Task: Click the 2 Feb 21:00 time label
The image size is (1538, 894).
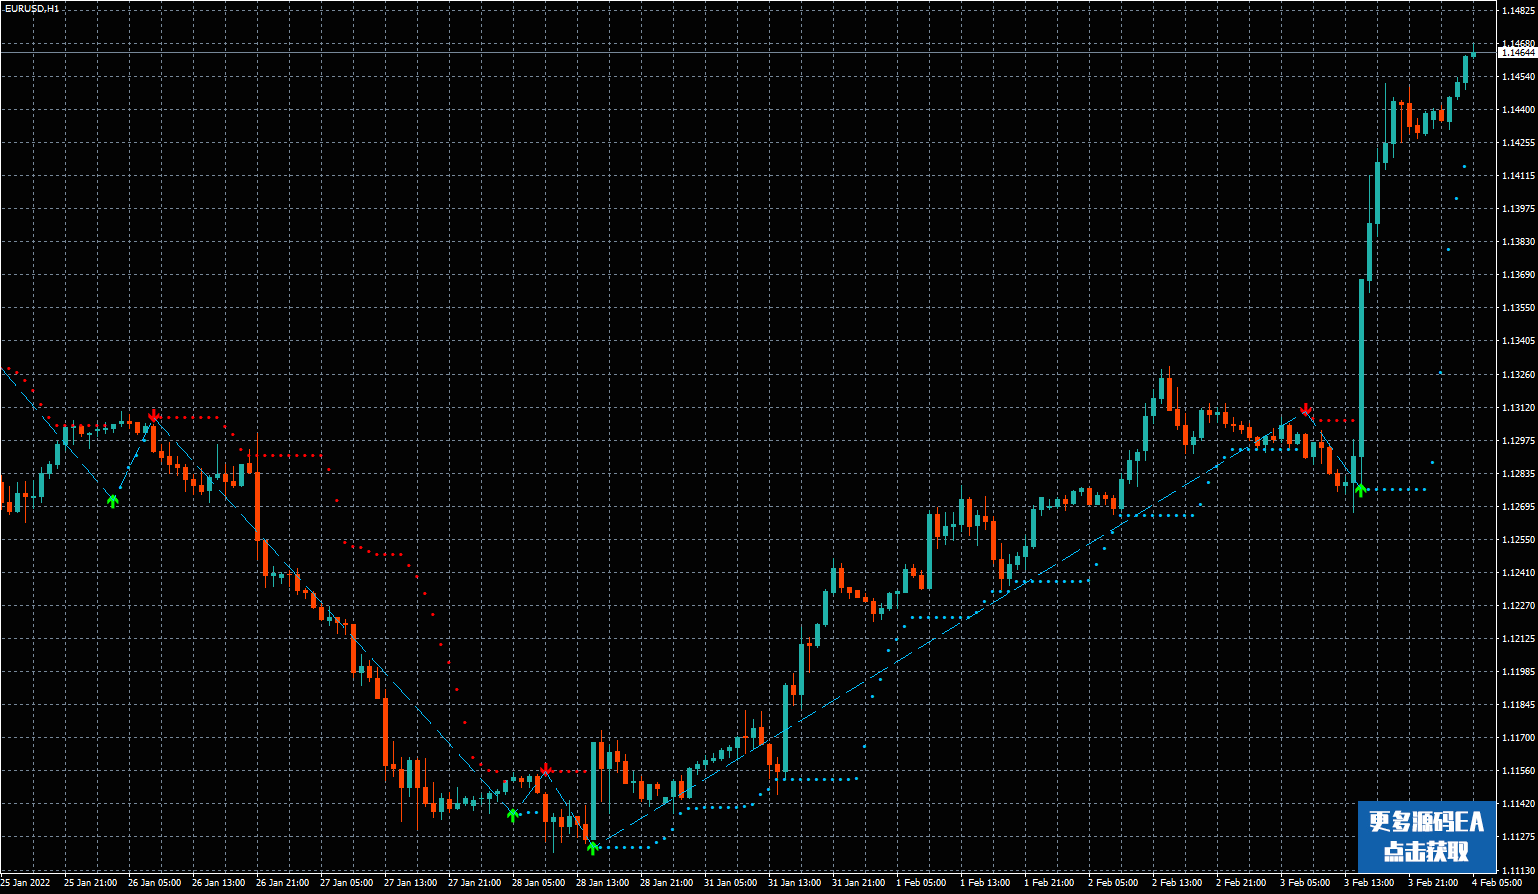Action: [x=1241, y=883]
